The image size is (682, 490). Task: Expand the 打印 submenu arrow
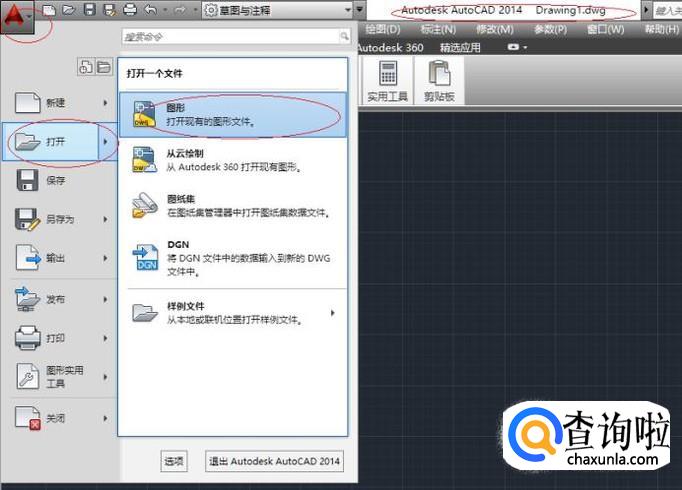pyautogui.click(x=105, y=338)
